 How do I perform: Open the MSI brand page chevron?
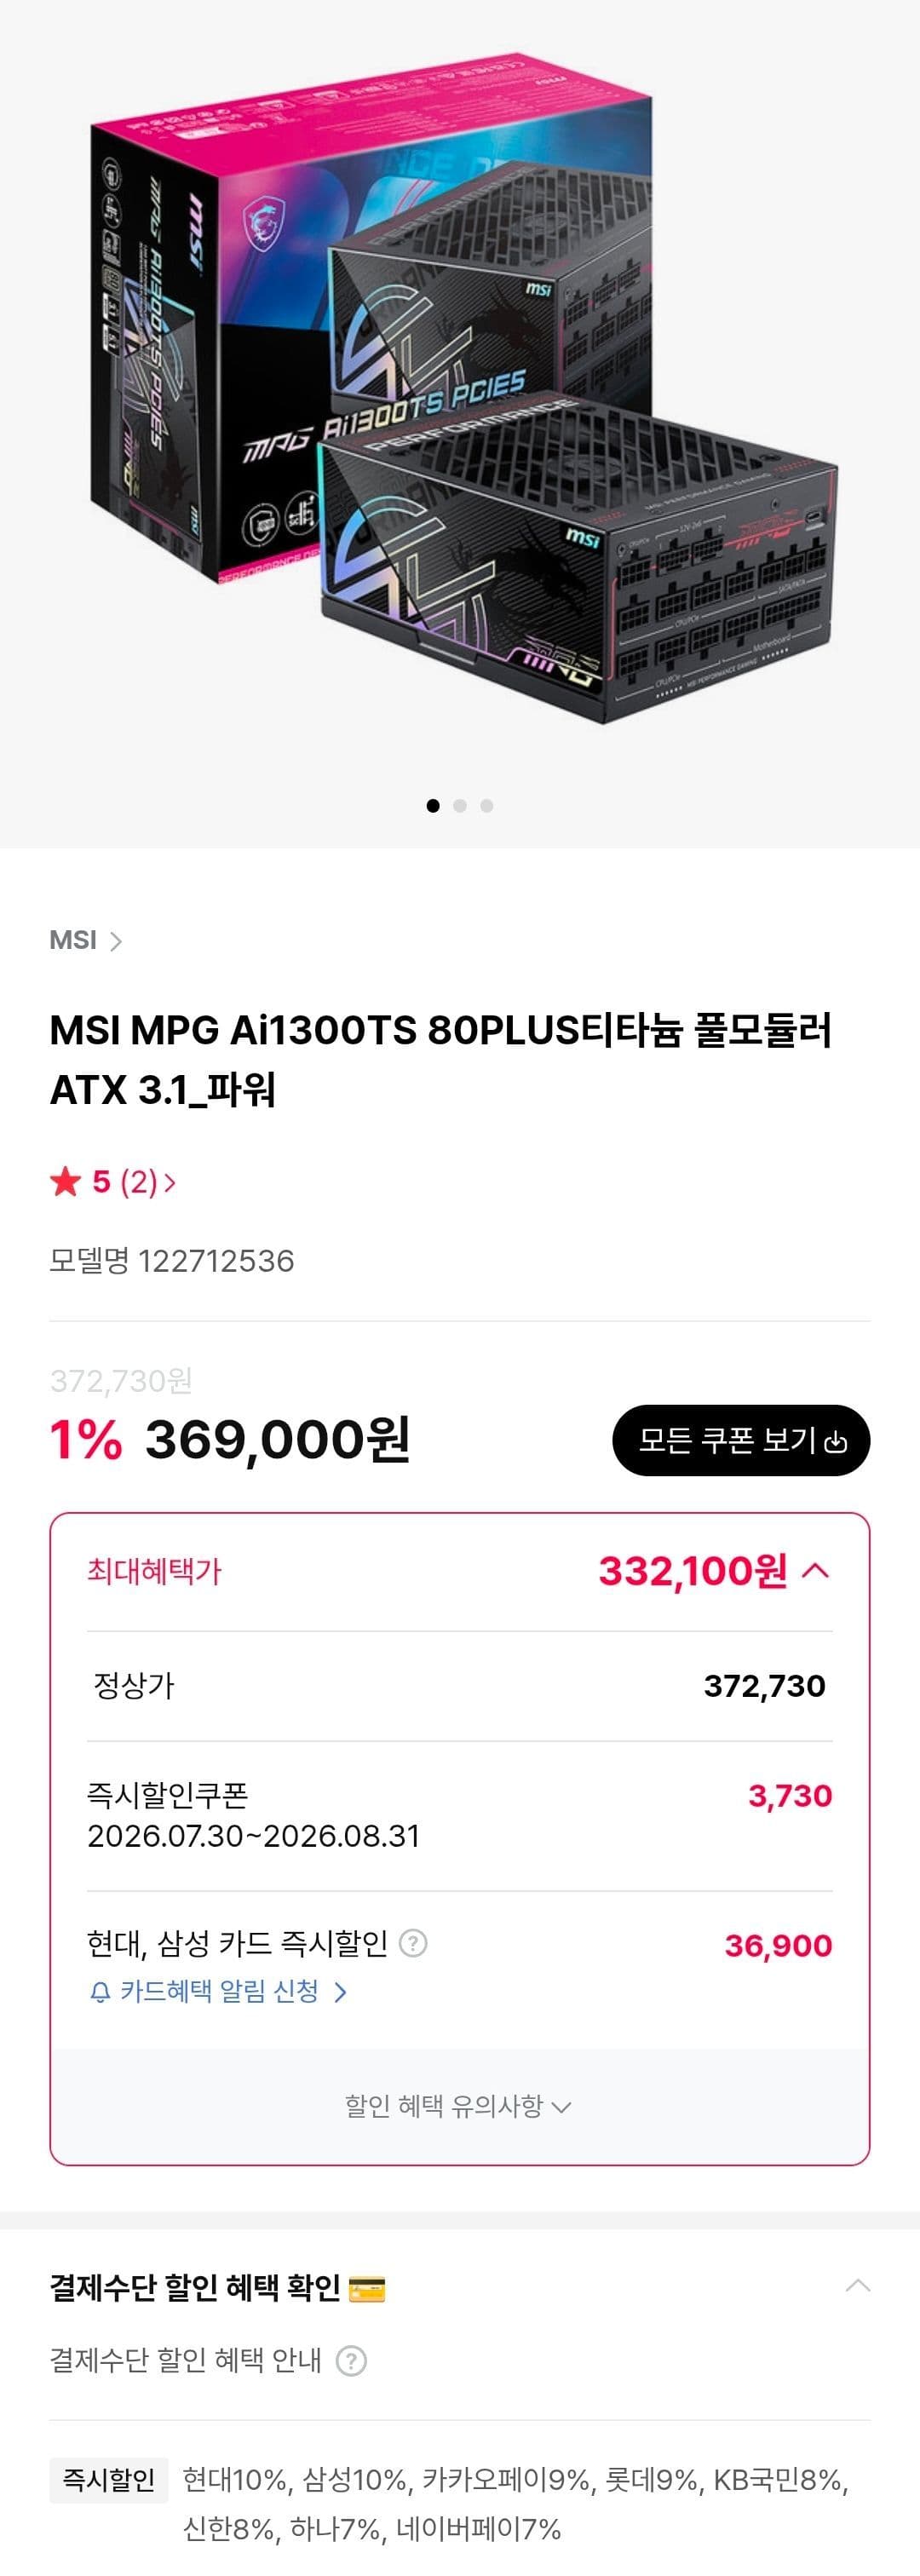coord(116,941)
